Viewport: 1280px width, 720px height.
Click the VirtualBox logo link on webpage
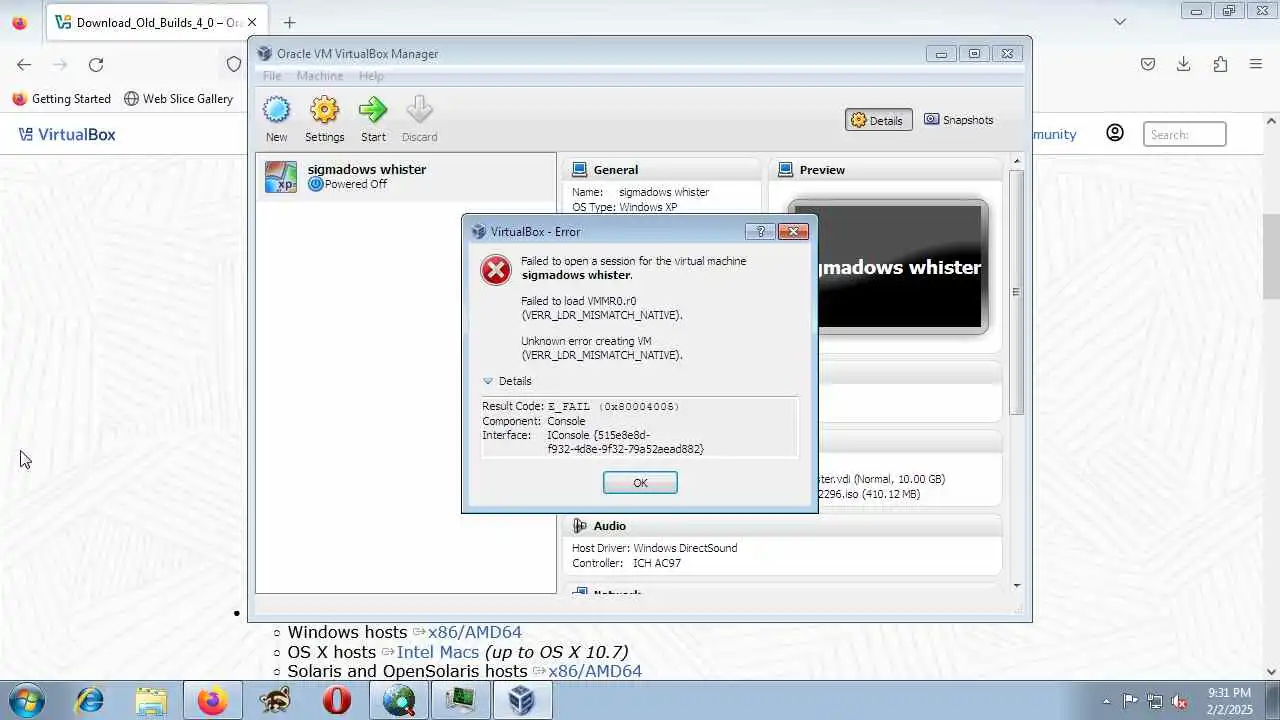(x=67, y=134)
